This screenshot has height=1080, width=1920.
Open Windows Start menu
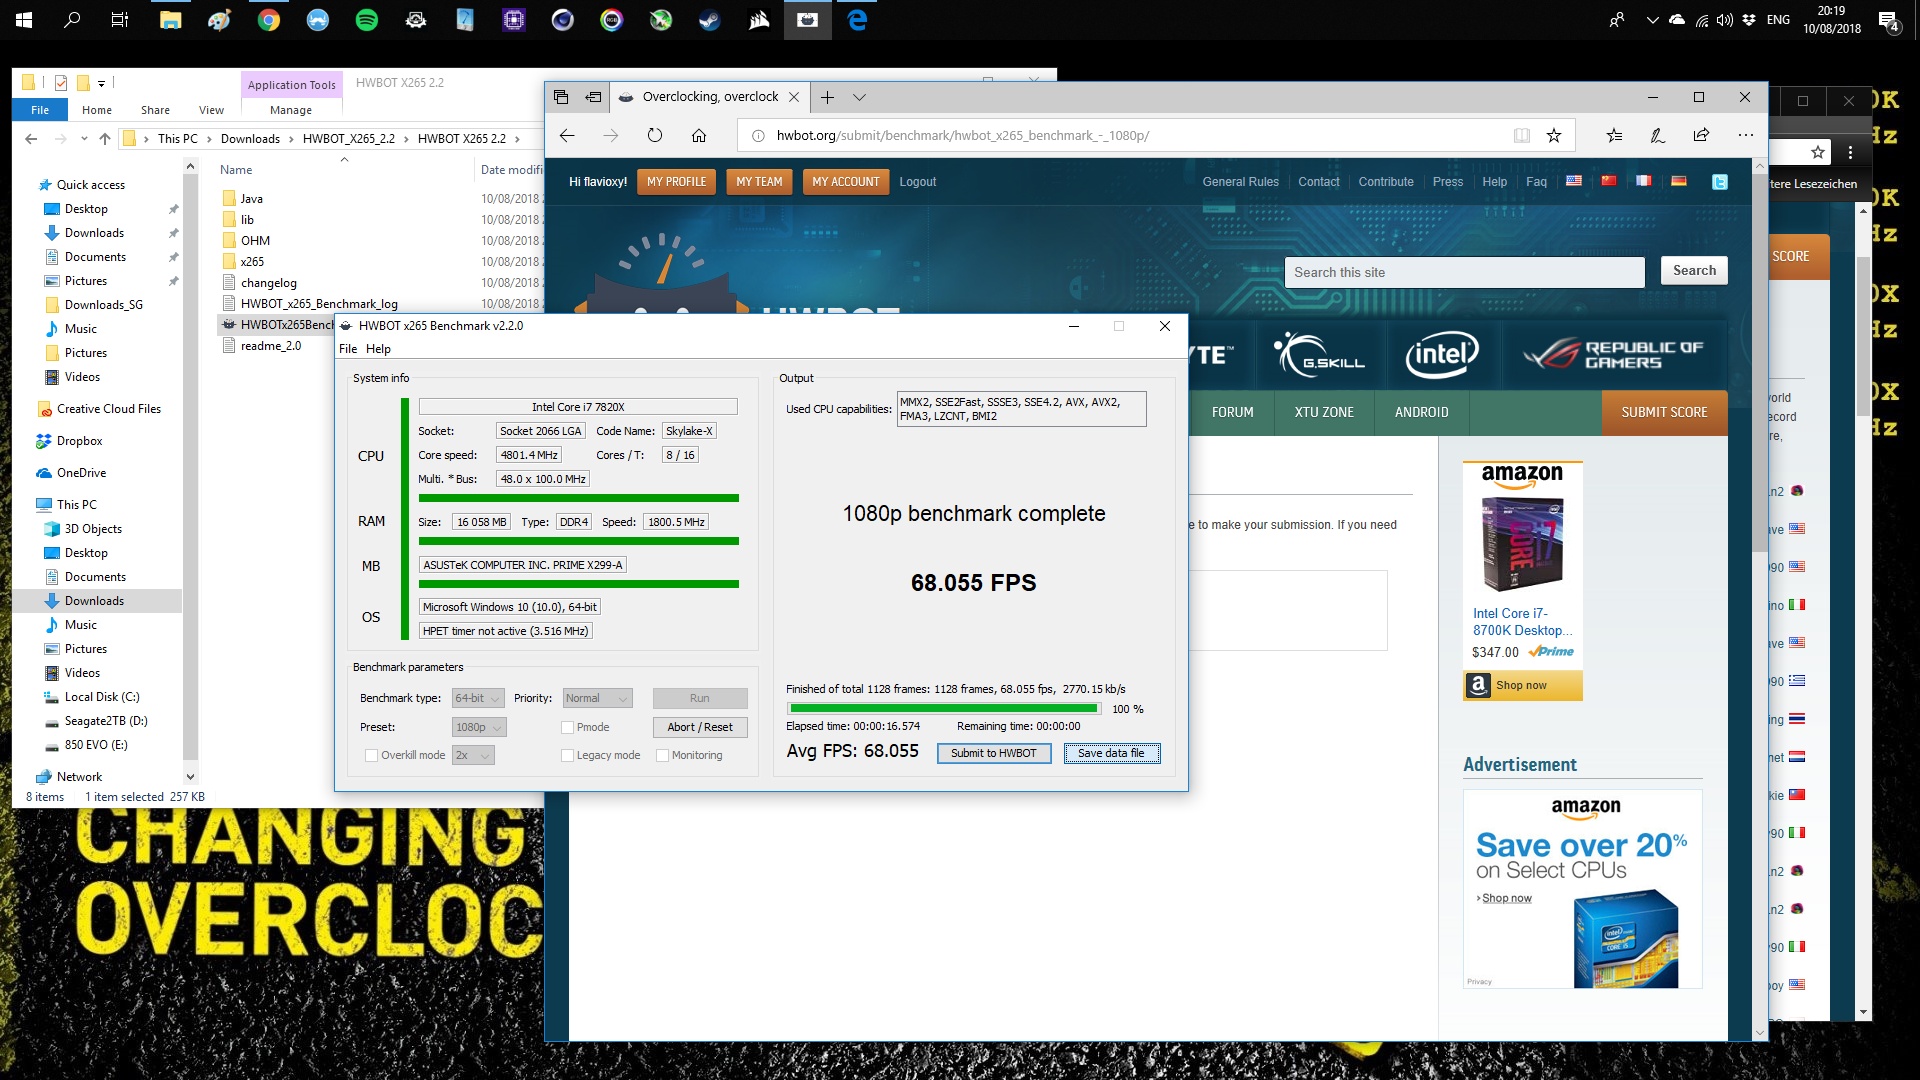click(x=24, y=20)
